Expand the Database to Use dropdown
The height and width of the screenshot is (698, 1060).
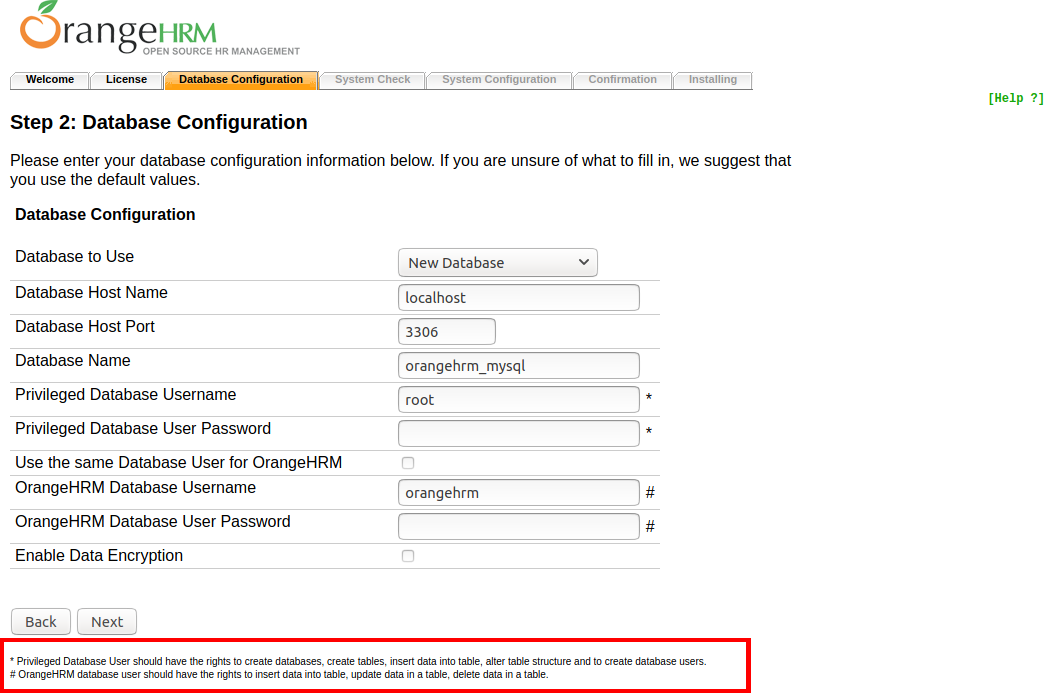tap(498, 263)
